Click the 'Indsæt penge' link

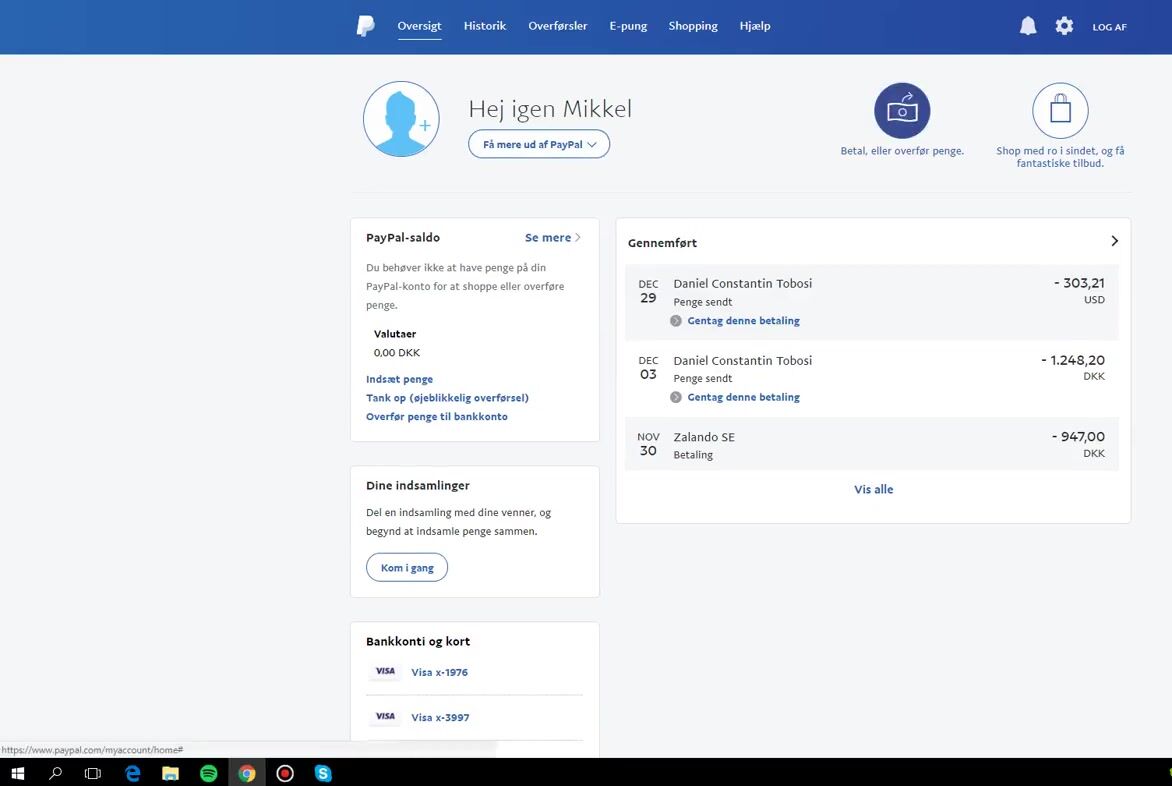(x=399, y=379)
